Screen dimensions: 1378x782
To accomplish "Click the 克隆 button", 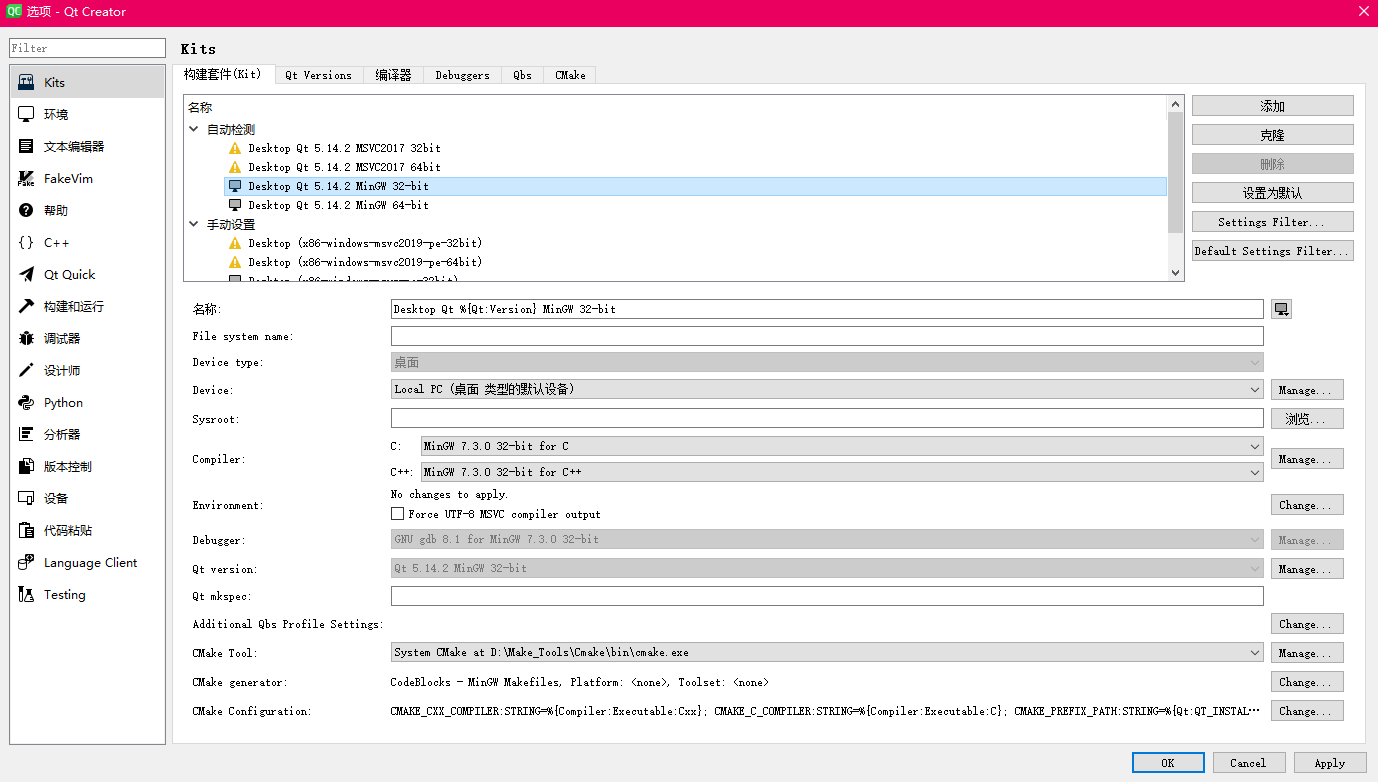I will coord(1272,135).
